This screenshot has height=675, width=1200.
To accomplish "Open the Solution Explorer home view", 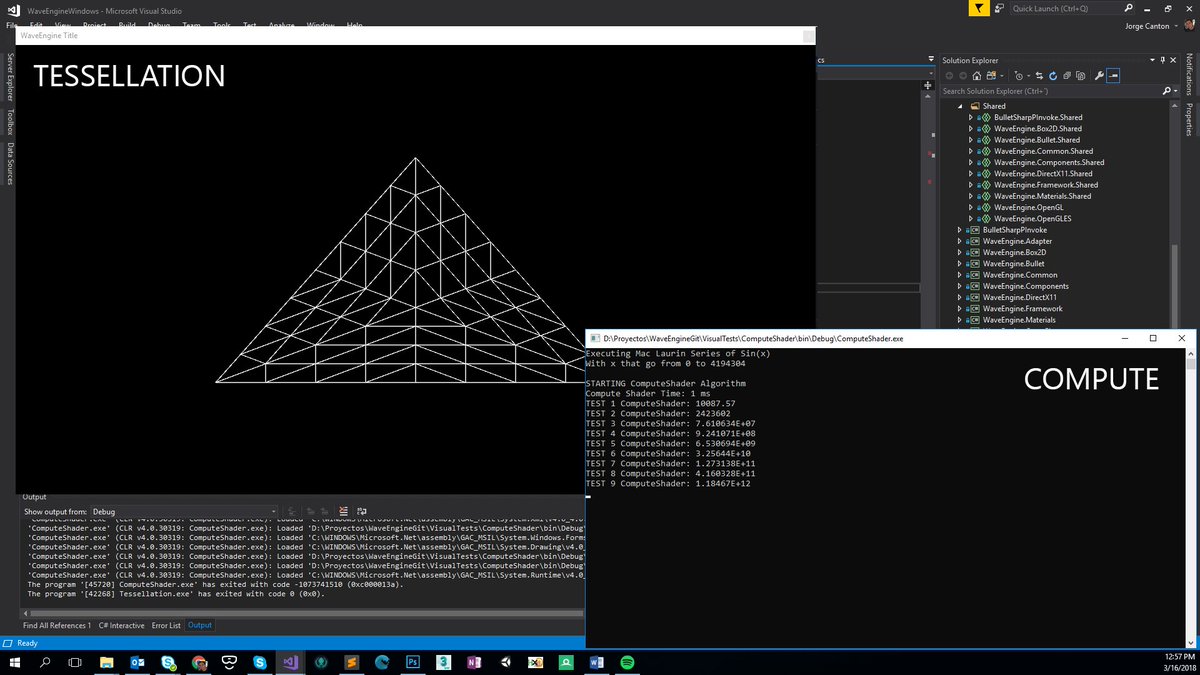I will click(x=976, y=75).
